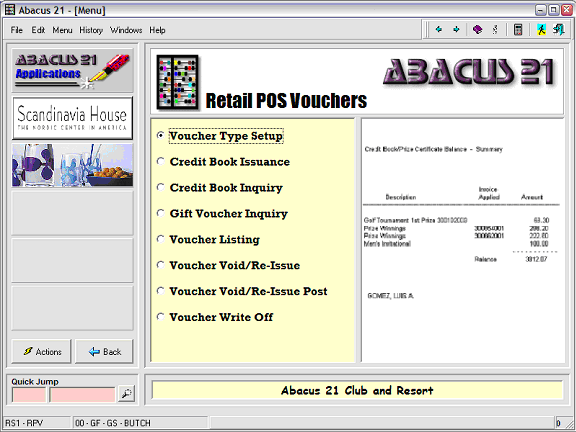
Task: Click the running man icon
Action: click(541, 29)
